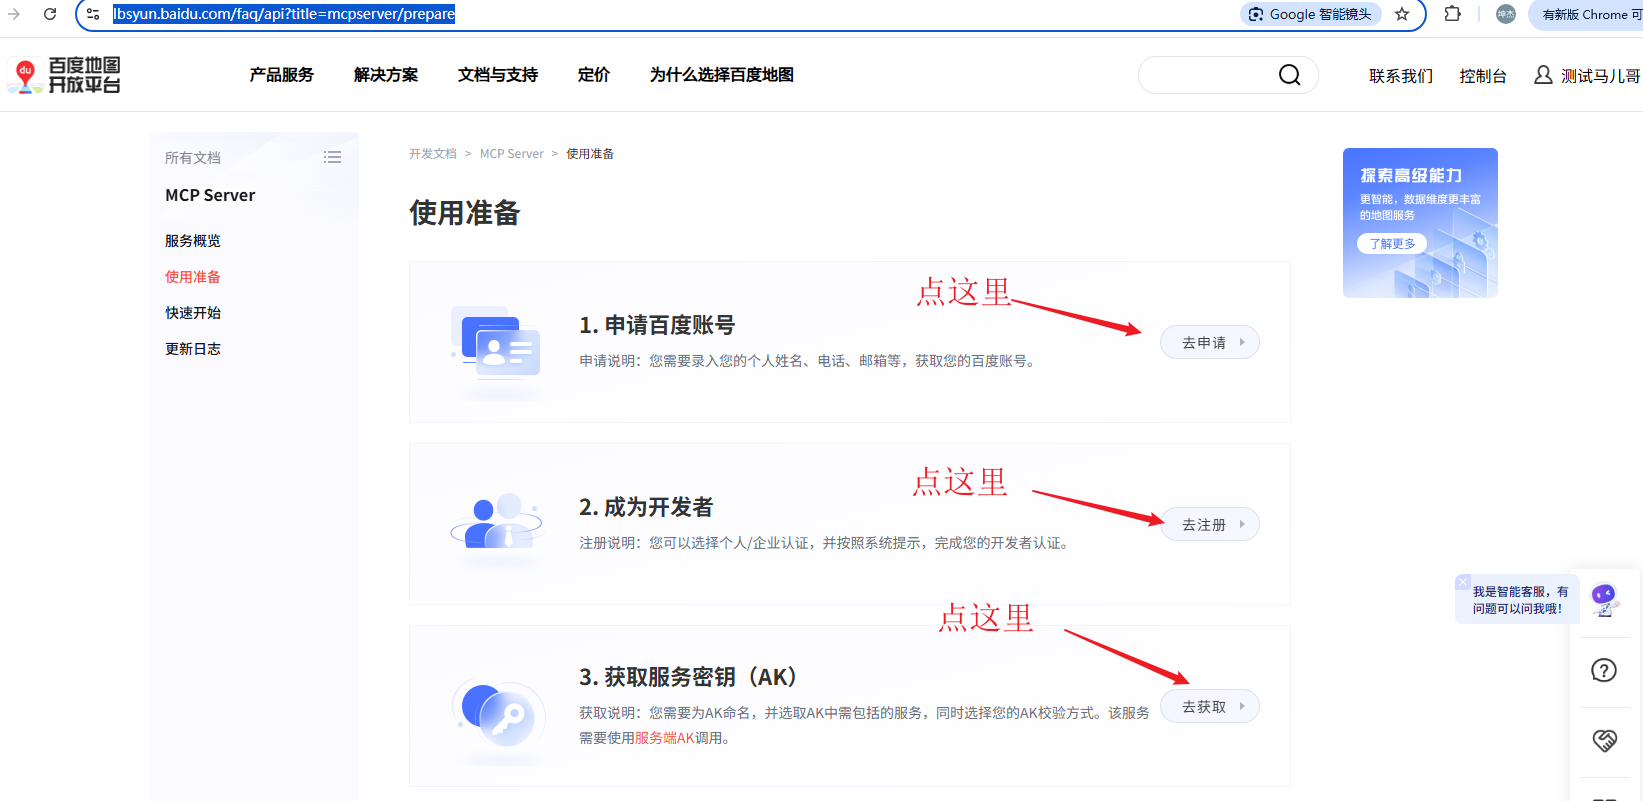Click the 使用准备 breadcrumb
This screenshot has height=801, width=1643.
[x=590, y=154]
